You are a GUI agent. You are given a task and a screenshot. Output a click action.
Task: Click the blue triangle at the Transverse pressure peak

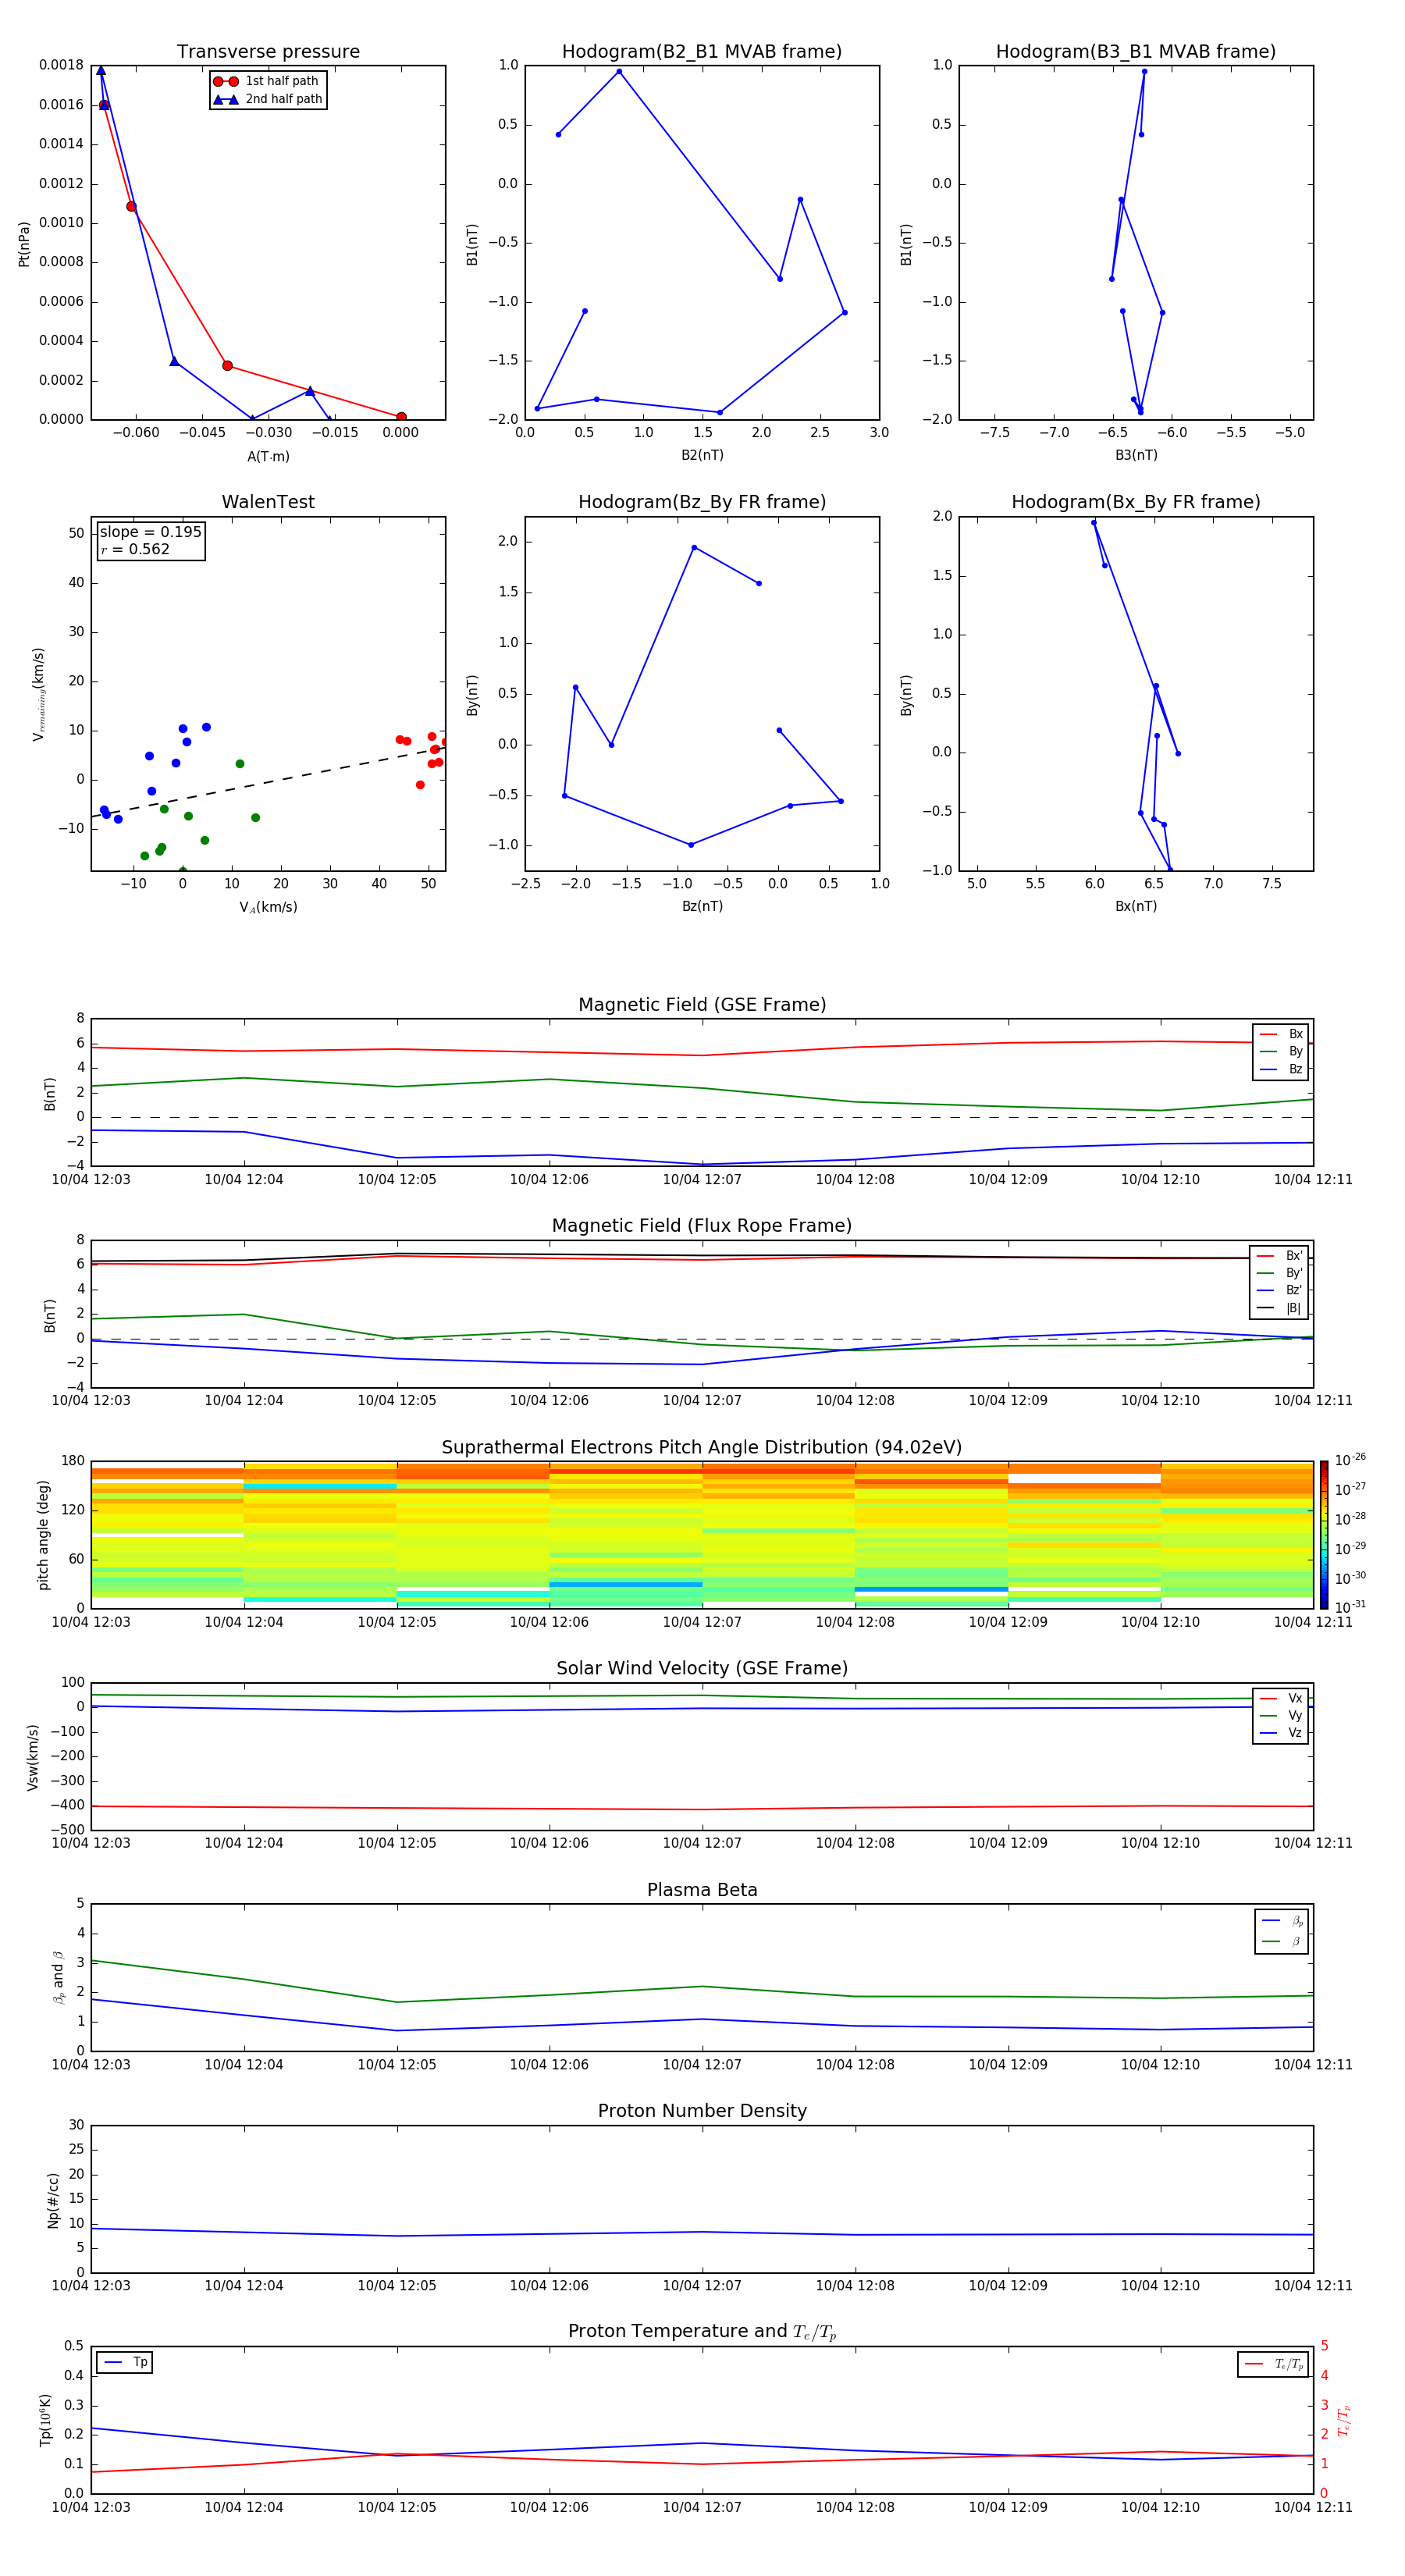pos(101,71)
